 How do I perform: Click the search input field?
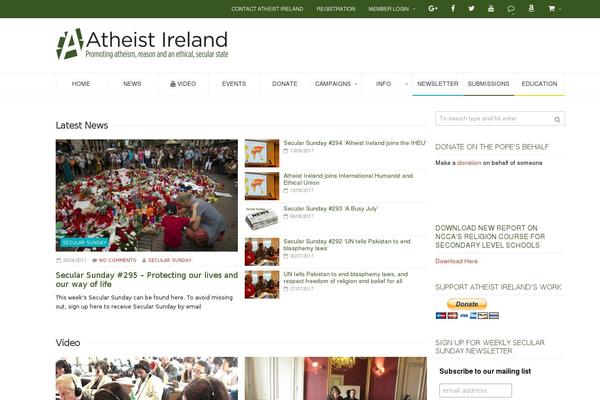coord(494,119)
